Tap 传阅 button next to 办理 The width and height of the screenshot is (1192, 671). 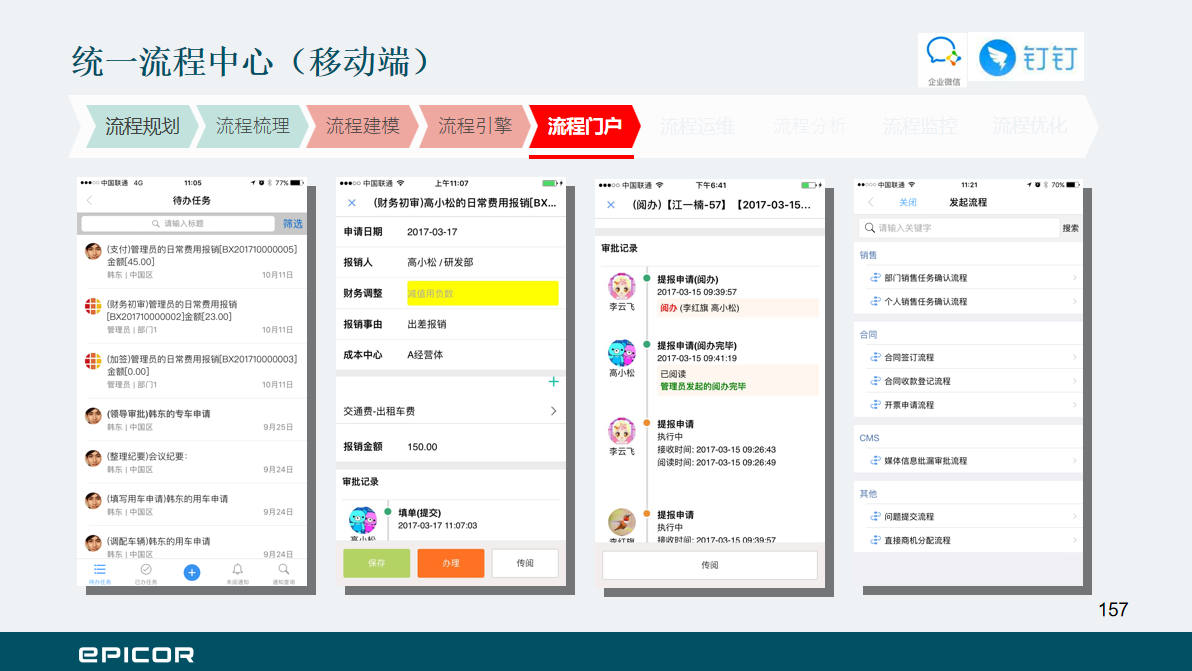pos(525,563)
